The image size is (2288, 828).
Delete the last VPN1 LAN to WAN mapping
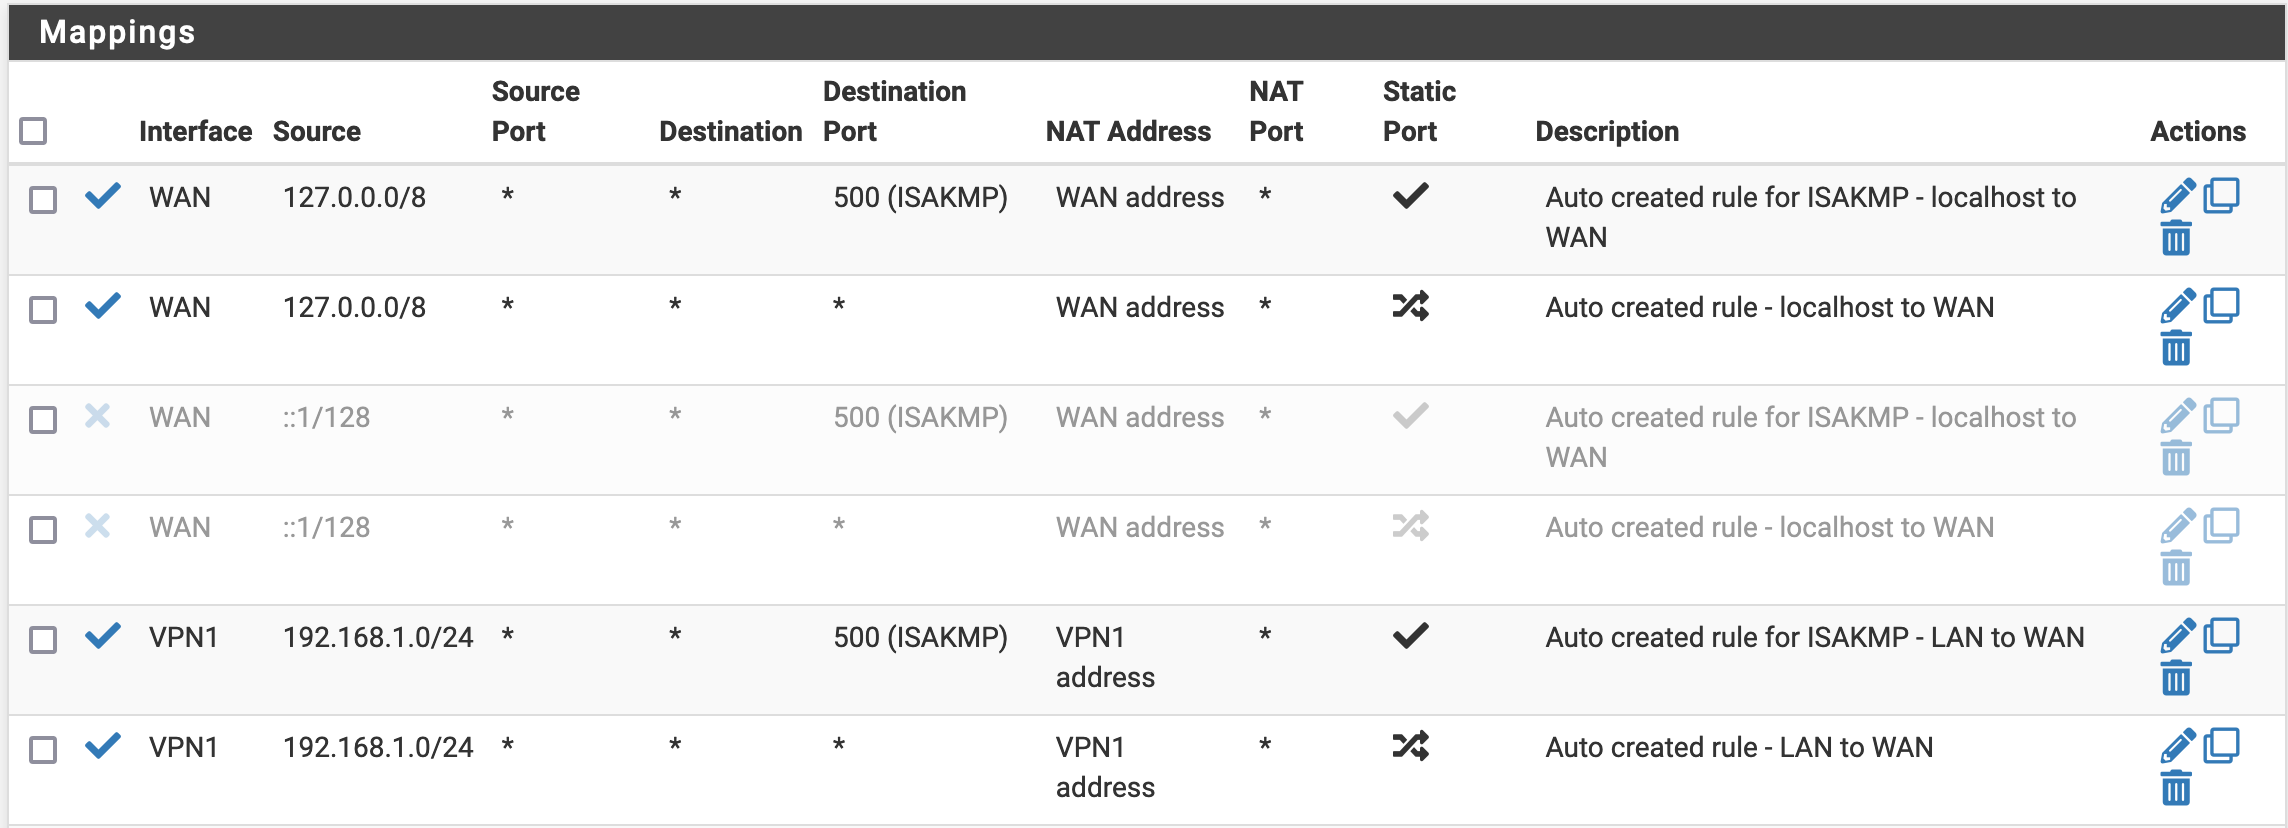point(2176,790)
